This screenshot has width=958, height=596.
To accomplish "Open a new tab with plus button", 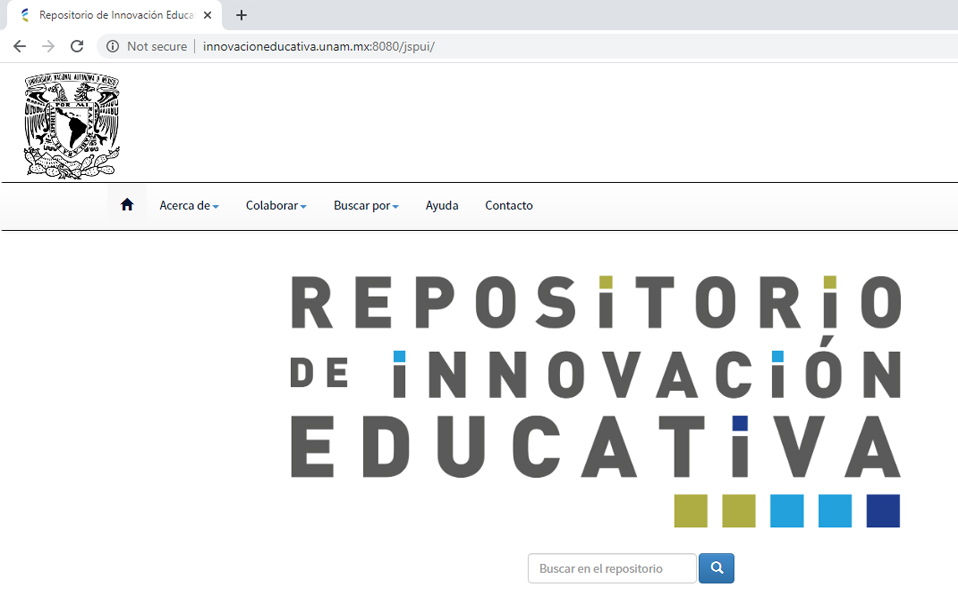I will click(x=241, y=15).
